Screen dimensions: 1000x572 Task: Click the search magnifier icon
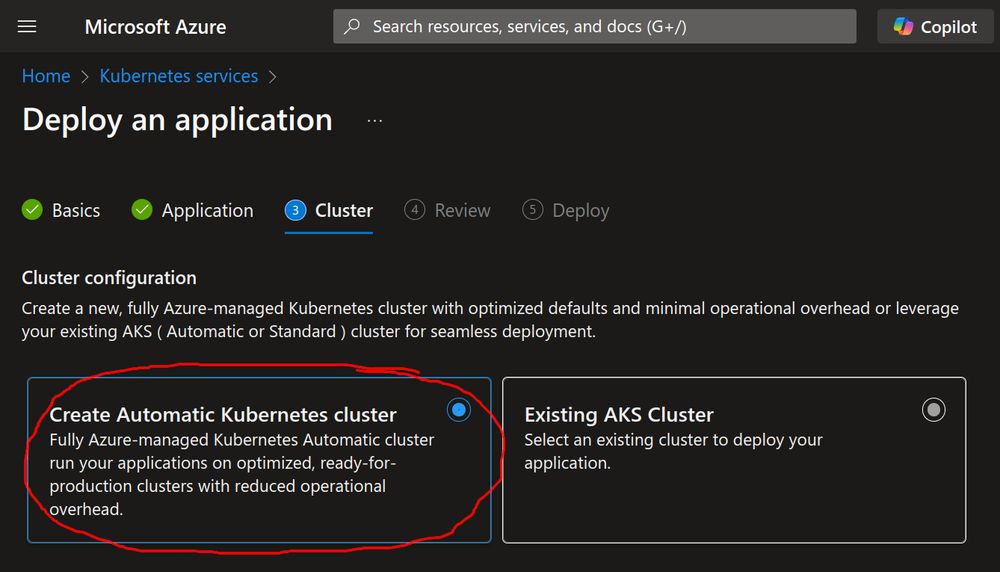(352, 26)
